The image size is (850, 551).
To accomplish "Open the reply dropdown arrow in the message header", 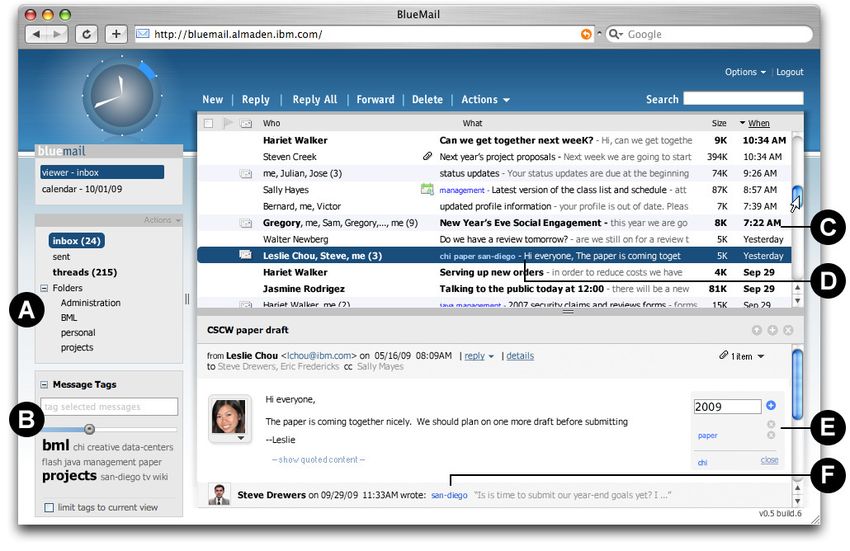I will click(x=491, y=356).
